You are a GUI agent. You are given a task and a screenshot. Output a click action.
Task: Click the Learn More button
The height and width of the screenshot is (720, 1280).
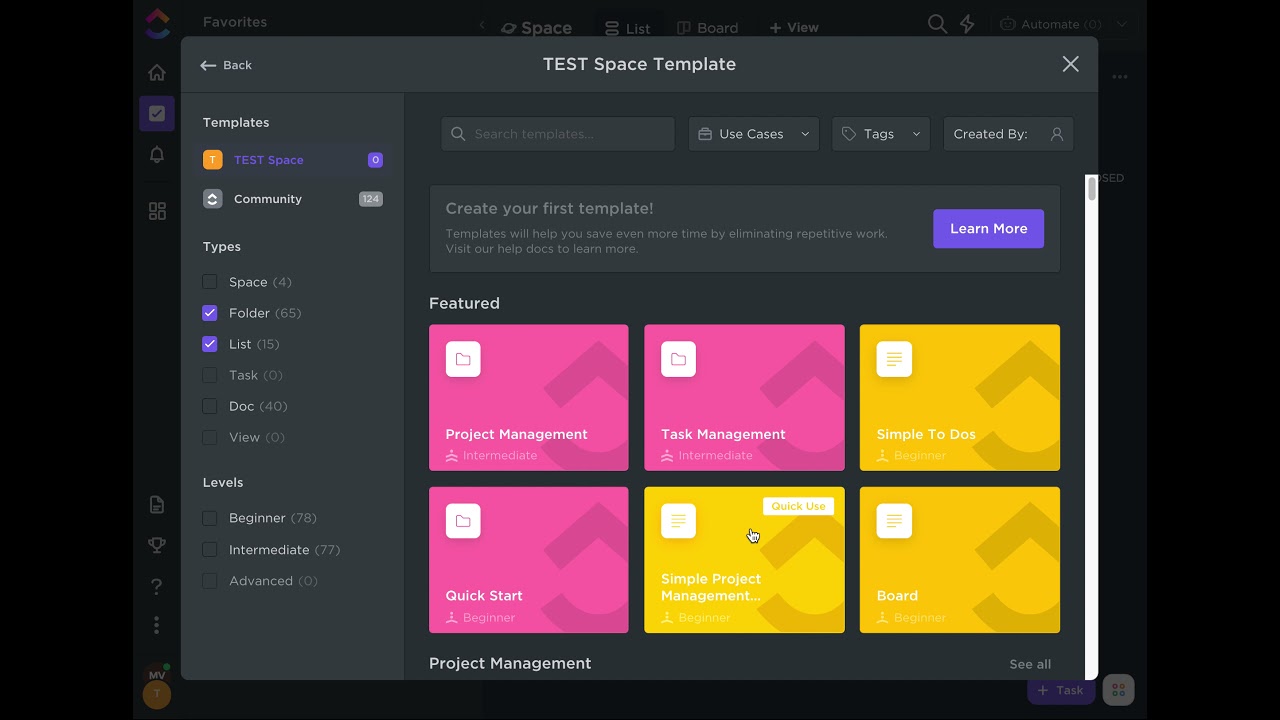coord(988,229)
